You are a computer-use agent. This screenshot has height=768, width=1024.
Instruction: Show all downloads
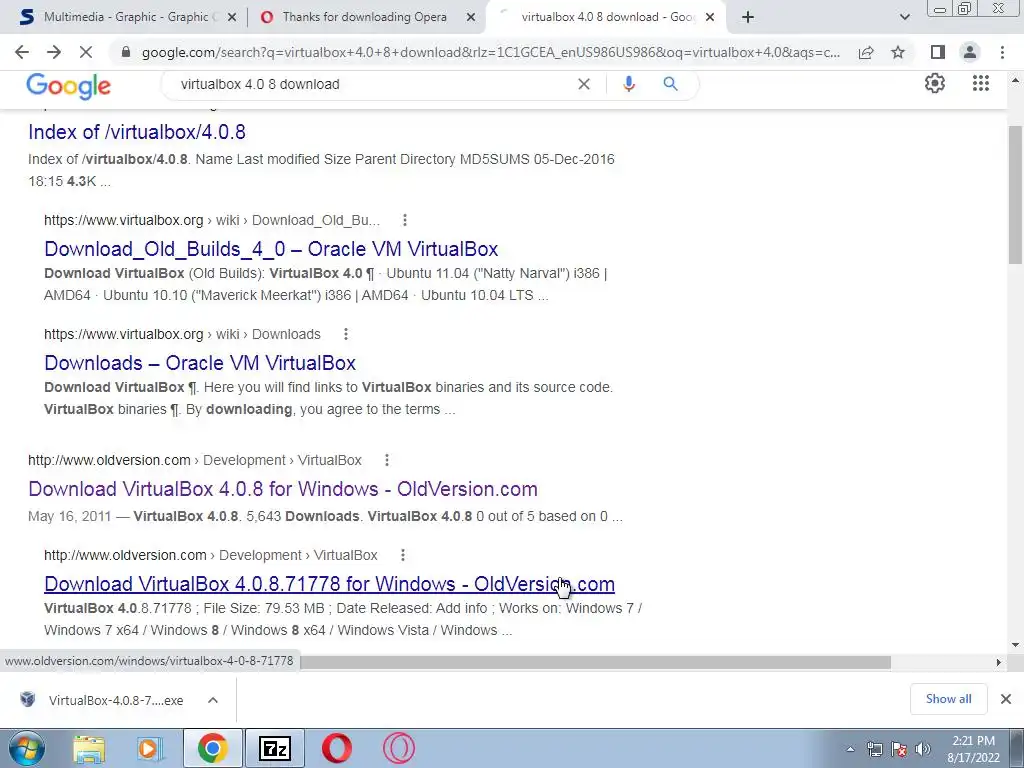coord(948,699)
